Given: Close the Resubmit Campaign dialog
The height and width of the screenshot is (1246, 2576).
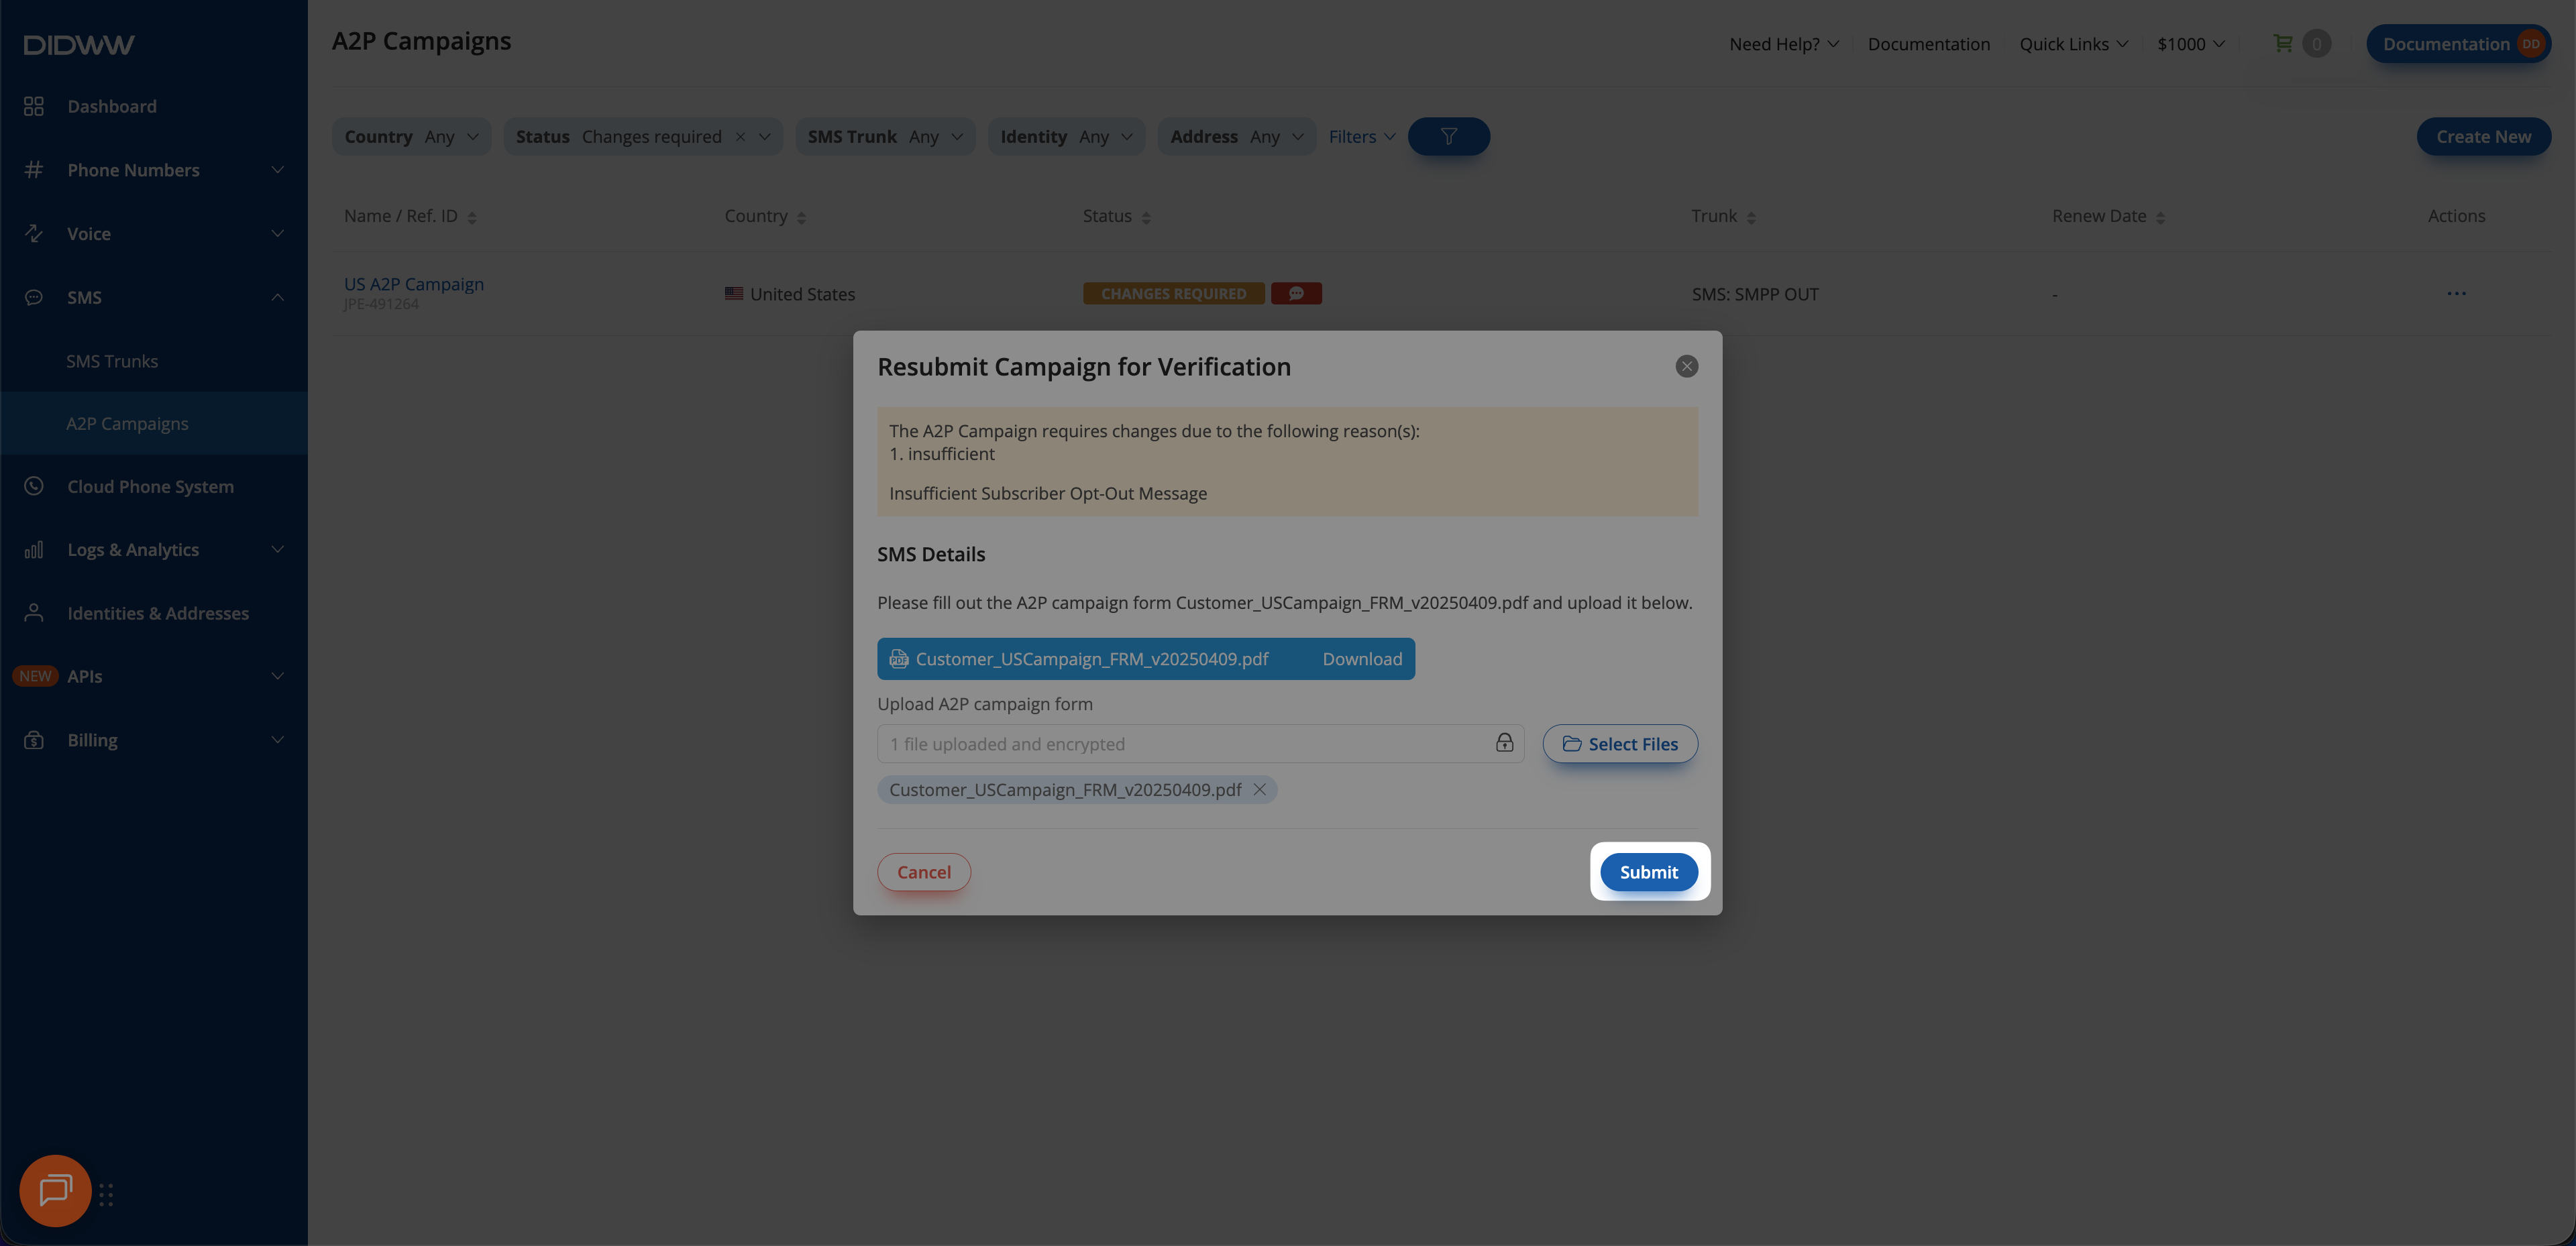Looking at the screenshot, I should 1686,367.
